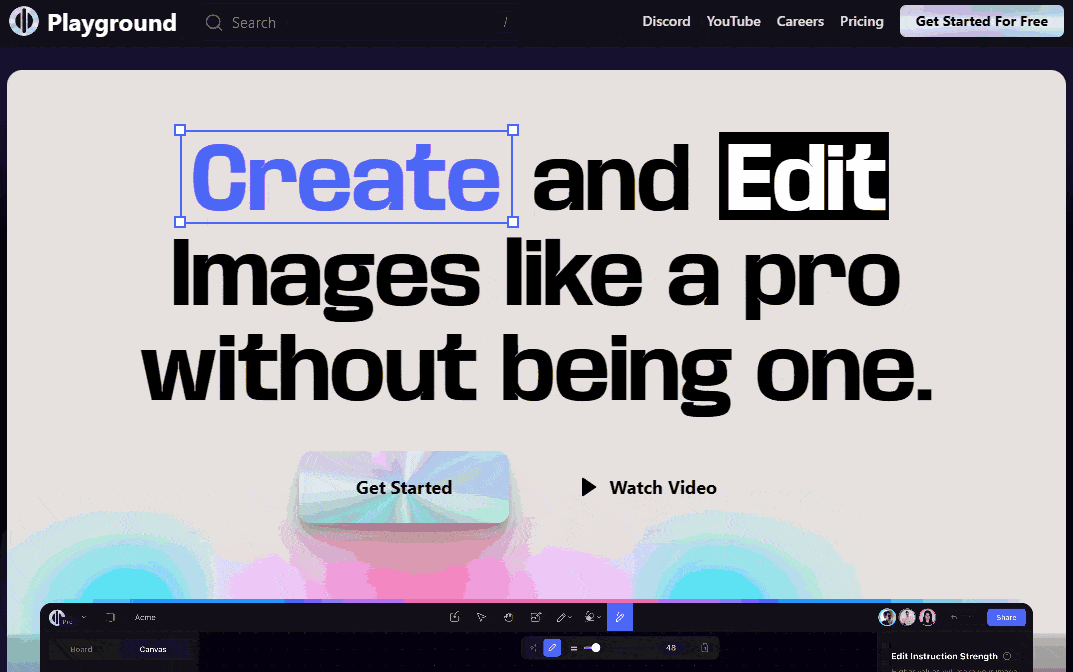The image size is (1073, 672).
Task: Click the undo arrow icon
Action: pyautogui.click(x=954, y=617)
